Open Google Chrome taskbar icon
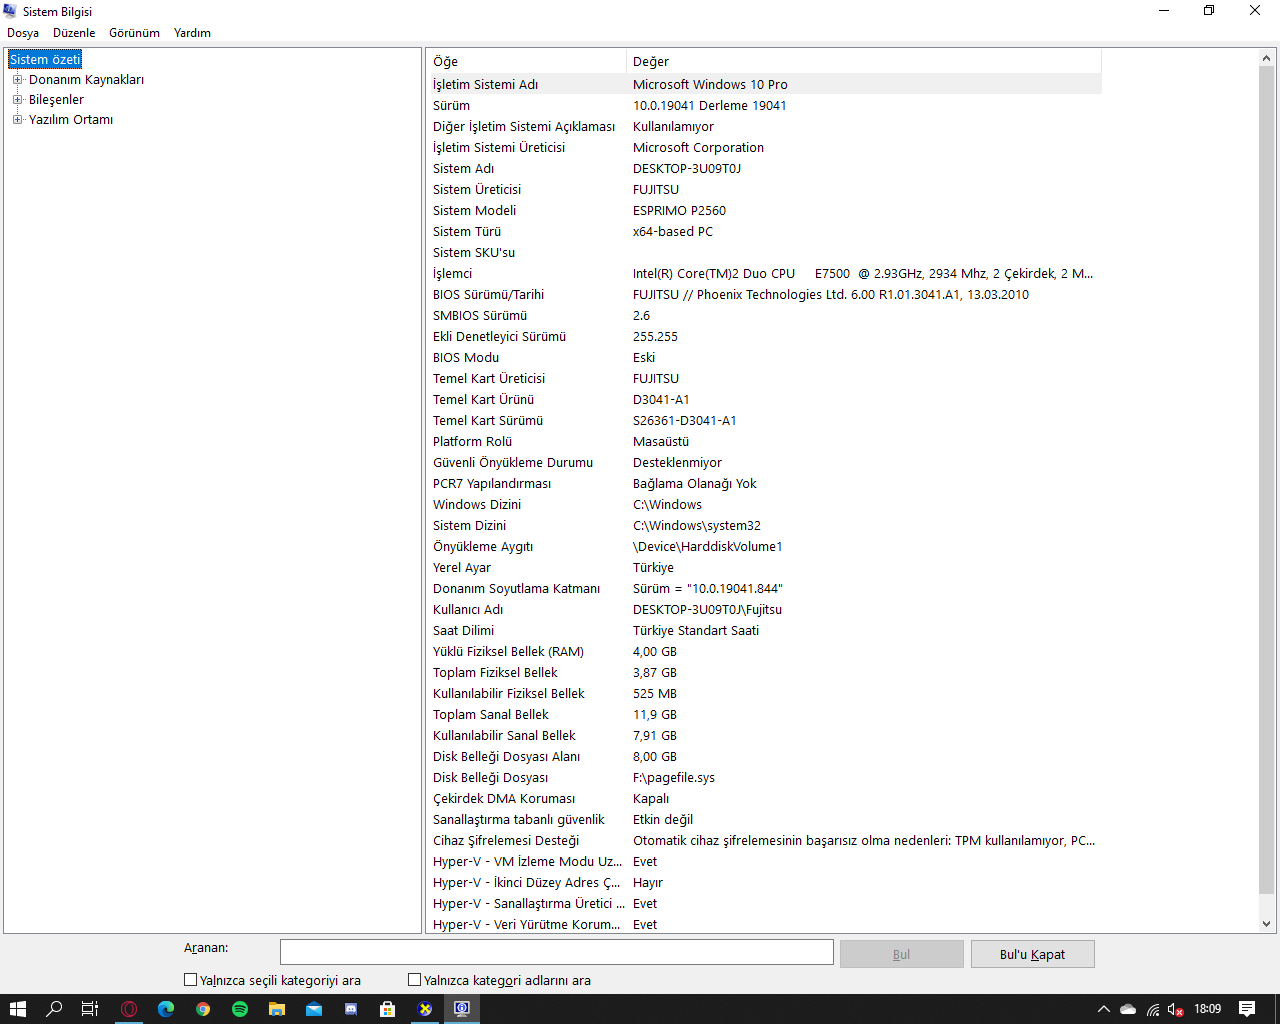Screen dimensions: 1280x1024 coord(203,1009)
